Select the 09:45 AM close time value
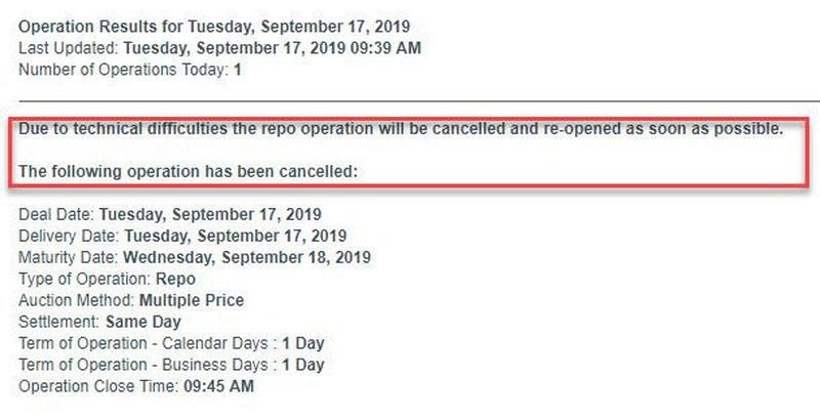Viewport: 820px width, 420px height. [218, 386]
